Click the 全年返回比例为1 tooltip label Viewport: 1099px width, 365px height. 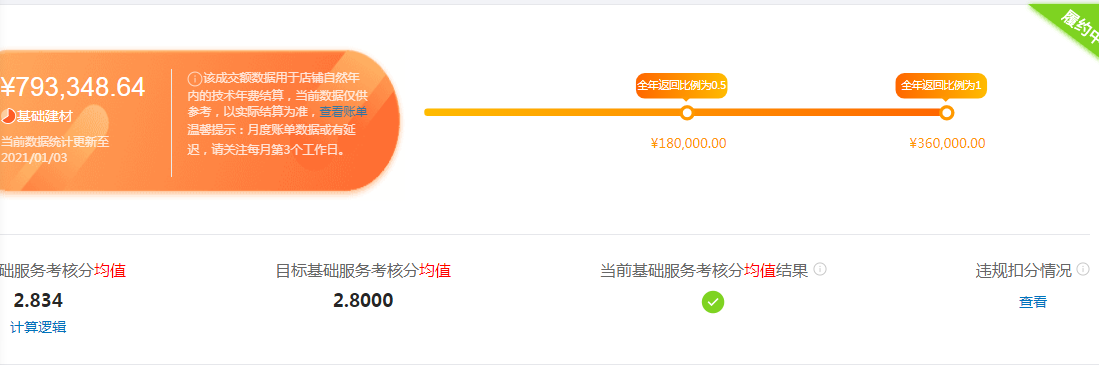pos(941,85)
